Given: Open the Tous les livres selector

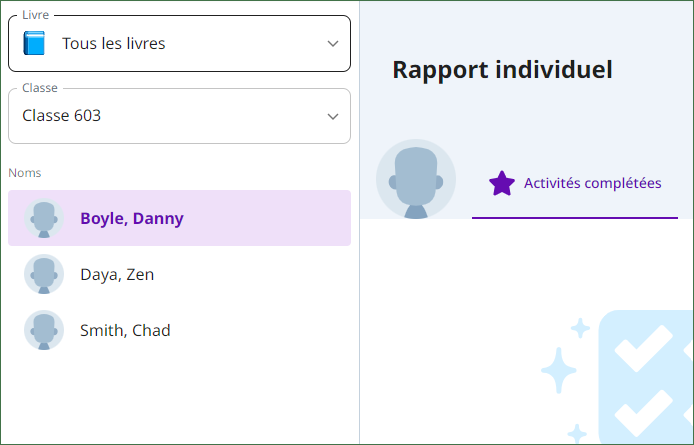Looking at the screenshot, I should pyautogui.click(x=179, y=43).
